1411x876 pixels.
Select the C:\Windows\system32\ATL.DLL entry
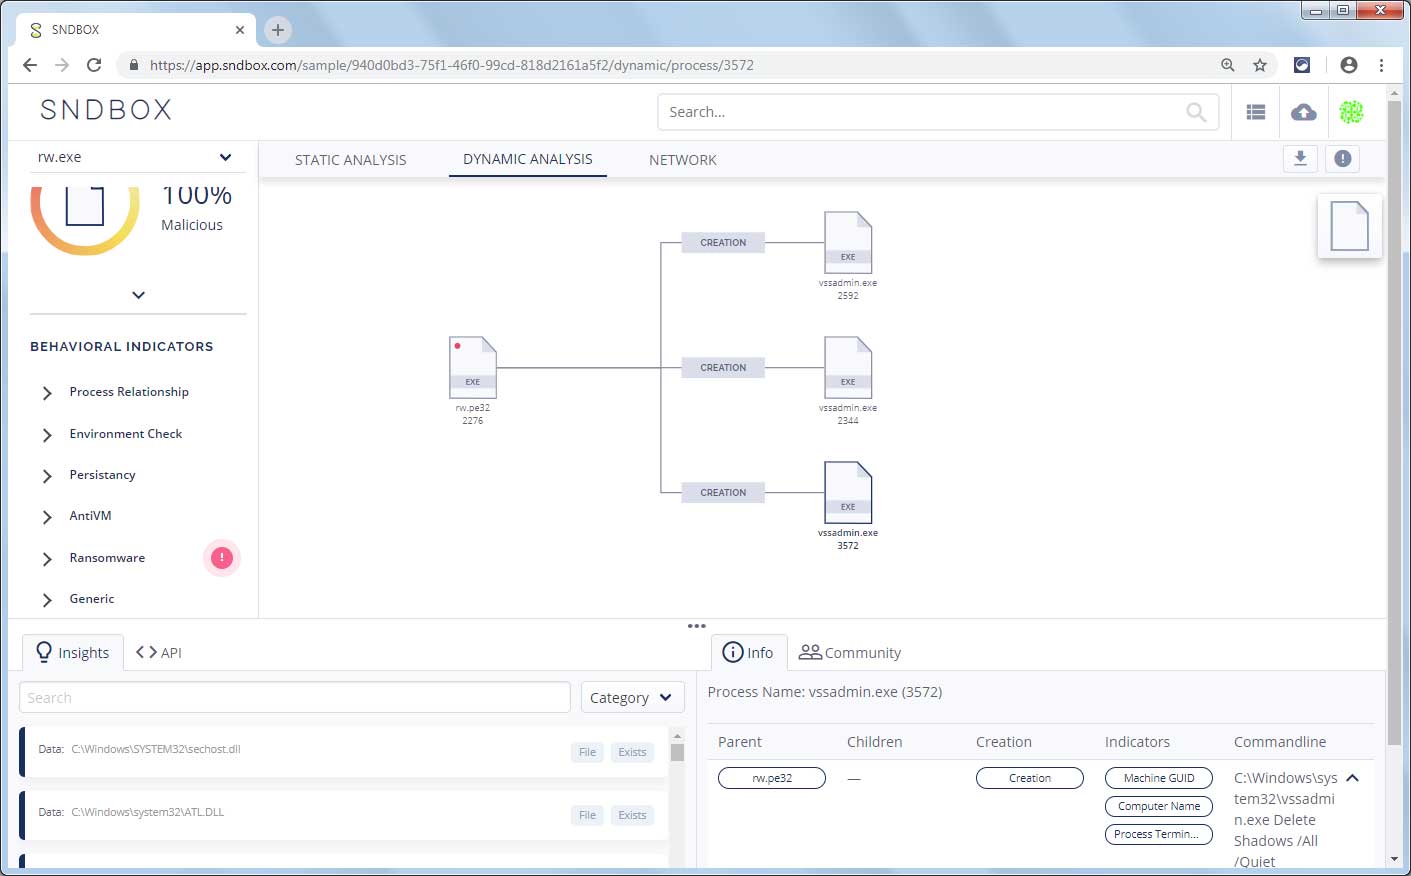coord(345,815)
